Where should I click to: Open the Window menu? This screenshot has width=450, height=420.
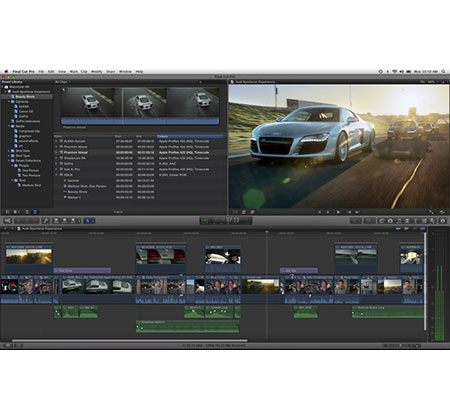[x=125, y=71]
